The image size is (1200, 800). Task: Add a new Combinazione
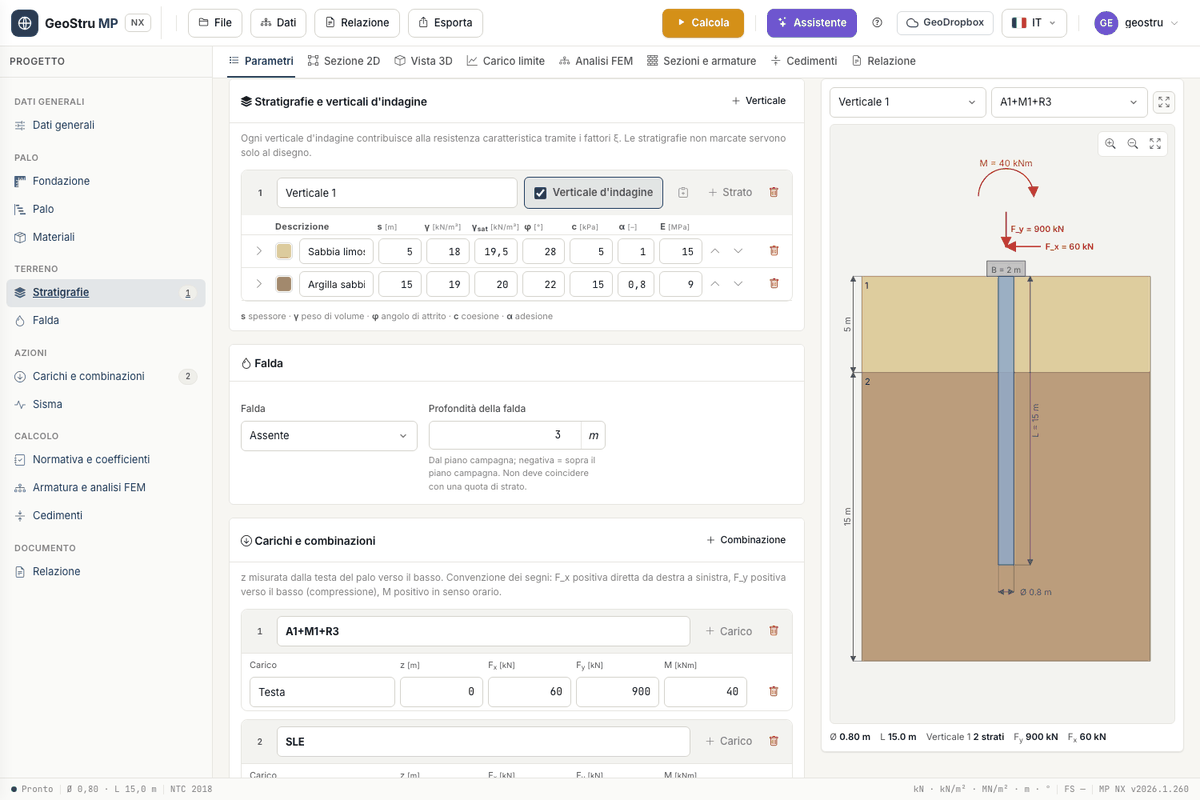pos(746,540)
